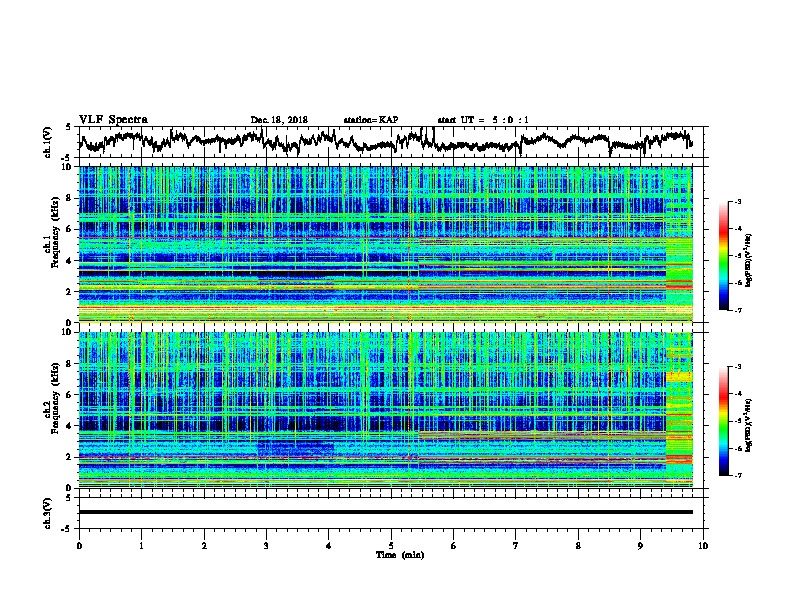This screenshot has height=612, width=792.
Task: Click the "Time (min)" axis title
Action: (x=400, y=555)
